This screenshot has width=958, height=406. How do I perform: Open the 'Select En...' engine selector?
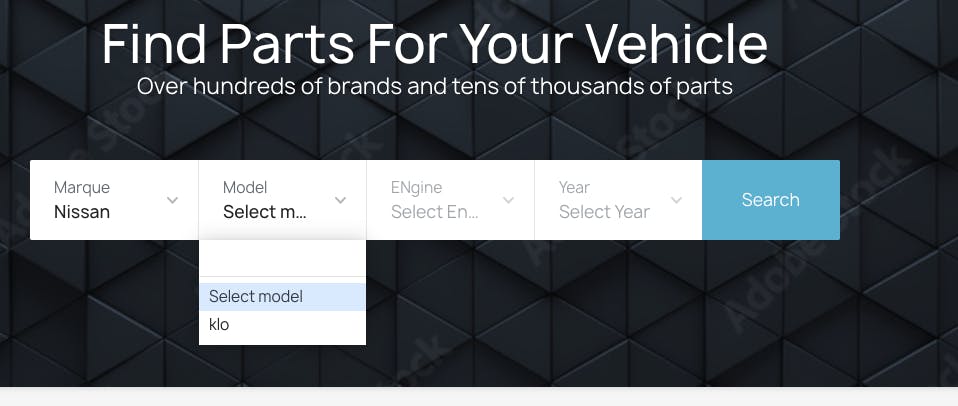450,200
